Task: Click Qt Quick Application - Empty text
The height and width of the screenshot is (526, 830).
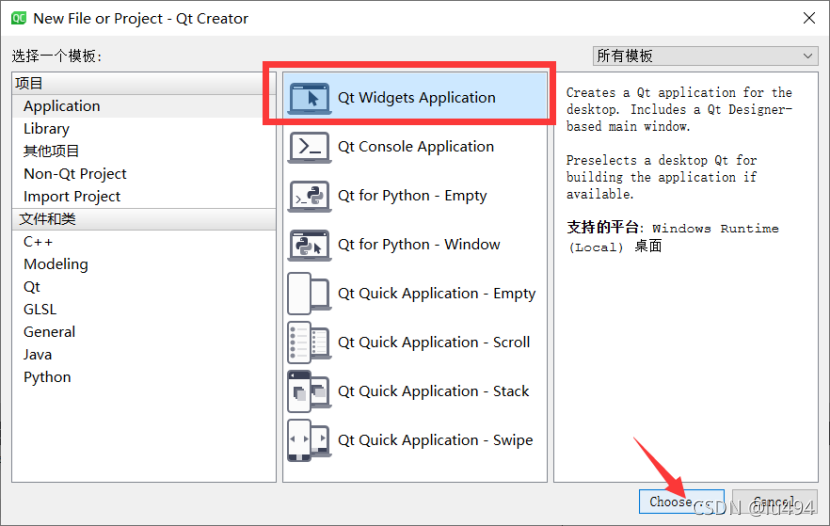Action: click(437, 294)
